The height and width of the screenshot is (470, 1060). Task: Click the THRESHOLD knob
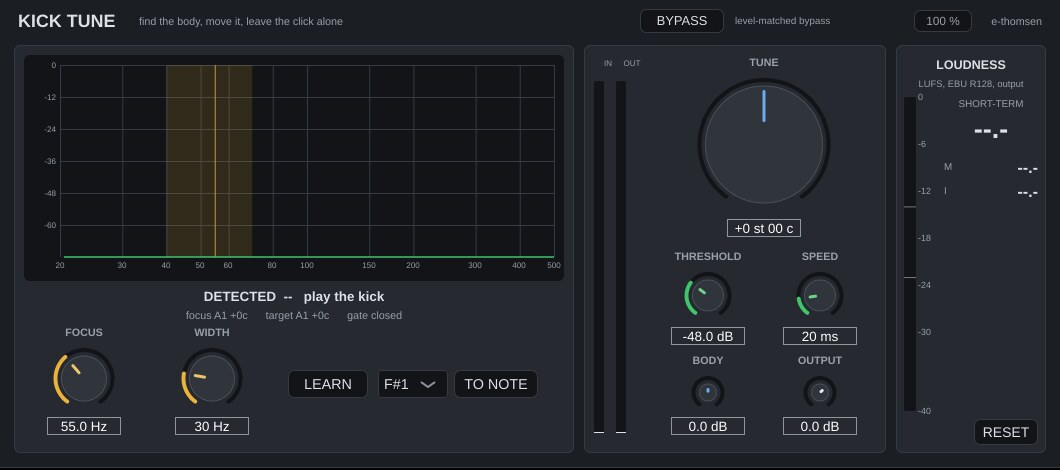708,296
